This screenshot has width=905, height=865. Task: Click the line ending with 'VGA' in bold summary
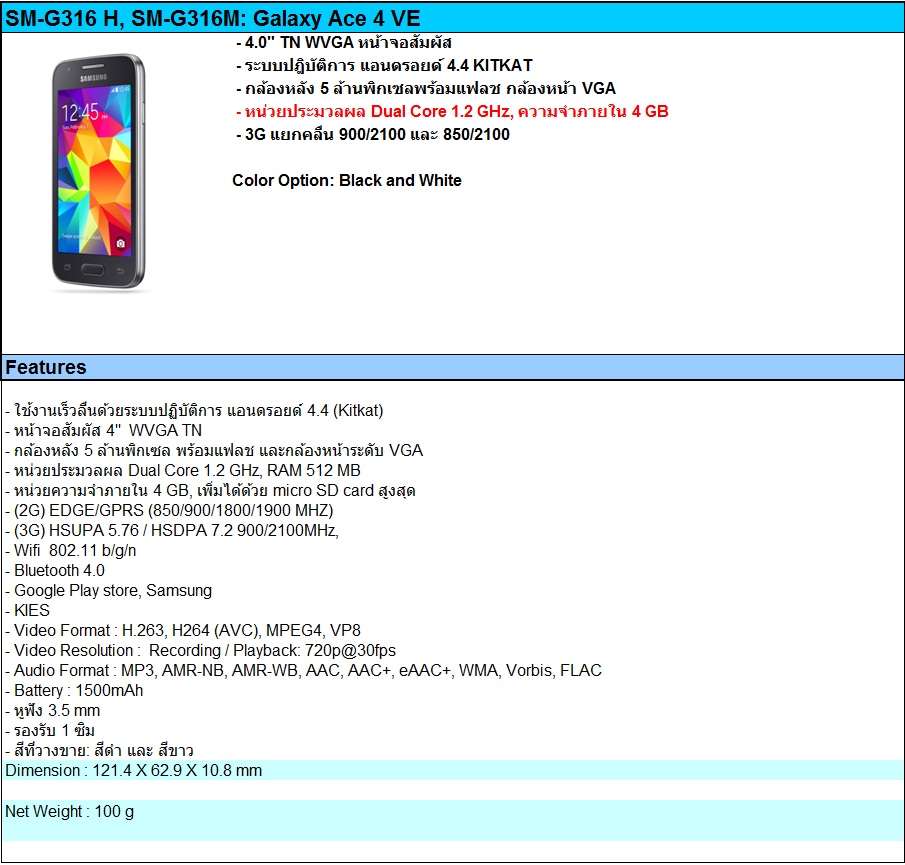pos(426,89)
